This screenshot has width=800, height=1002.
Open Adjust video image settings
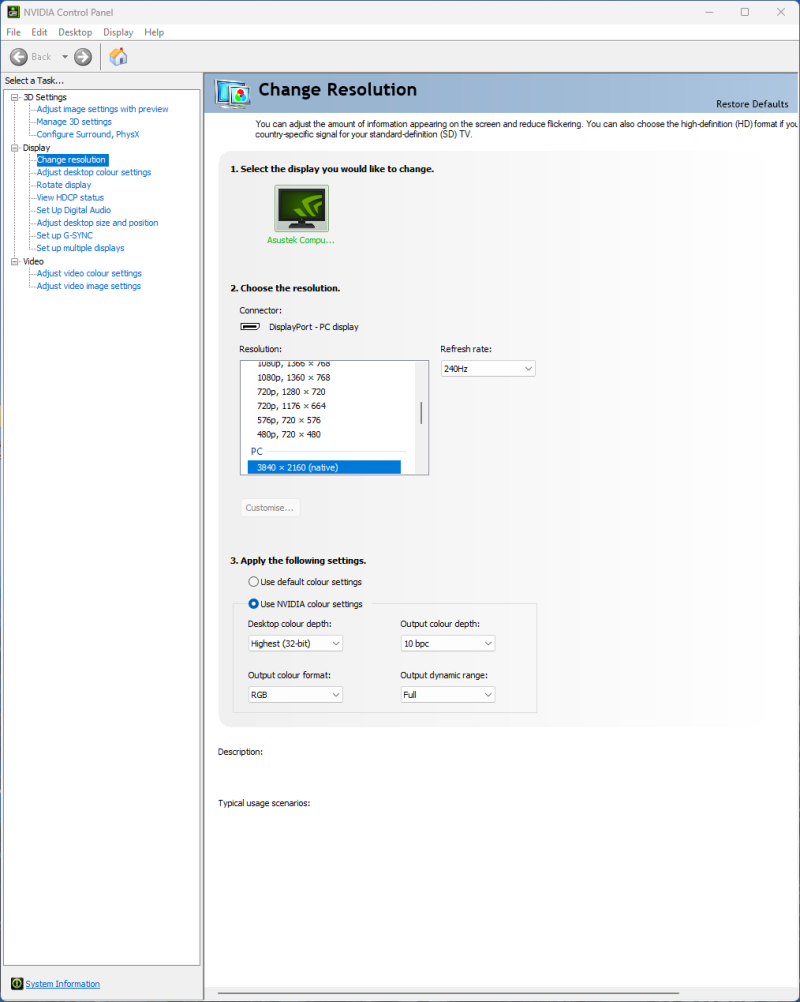(x=89, y=286)
